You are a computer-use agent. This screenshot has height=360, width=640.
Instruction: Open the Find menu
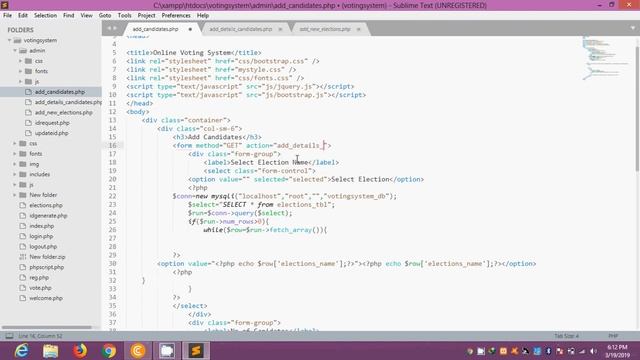point(69,16)
